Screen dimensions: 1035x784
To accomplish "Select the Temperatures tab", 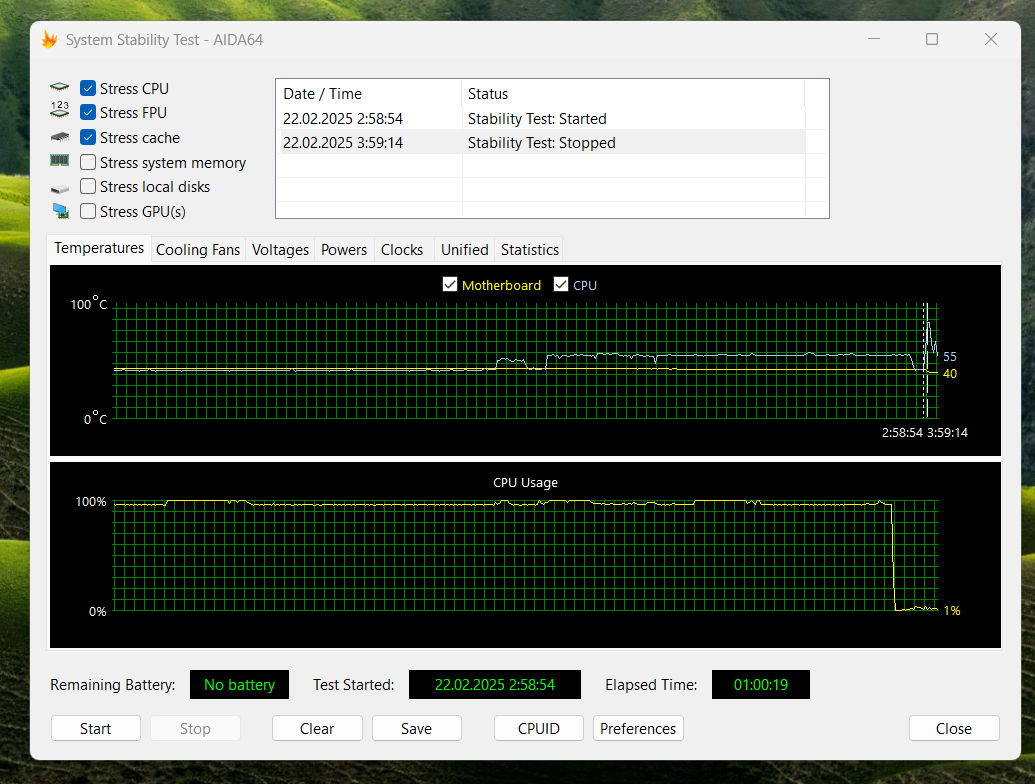I will tap(99, 248).
